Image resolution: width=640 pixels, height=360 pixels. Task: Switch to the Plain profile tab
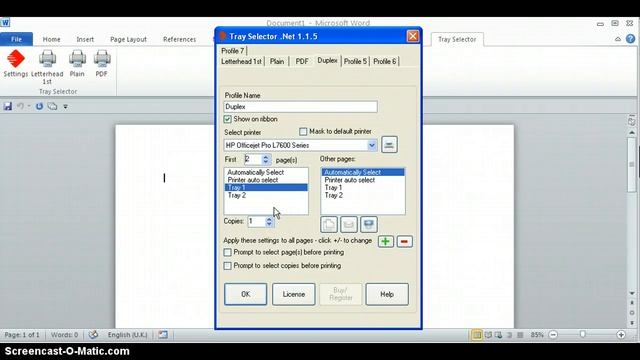coord(277,61)
